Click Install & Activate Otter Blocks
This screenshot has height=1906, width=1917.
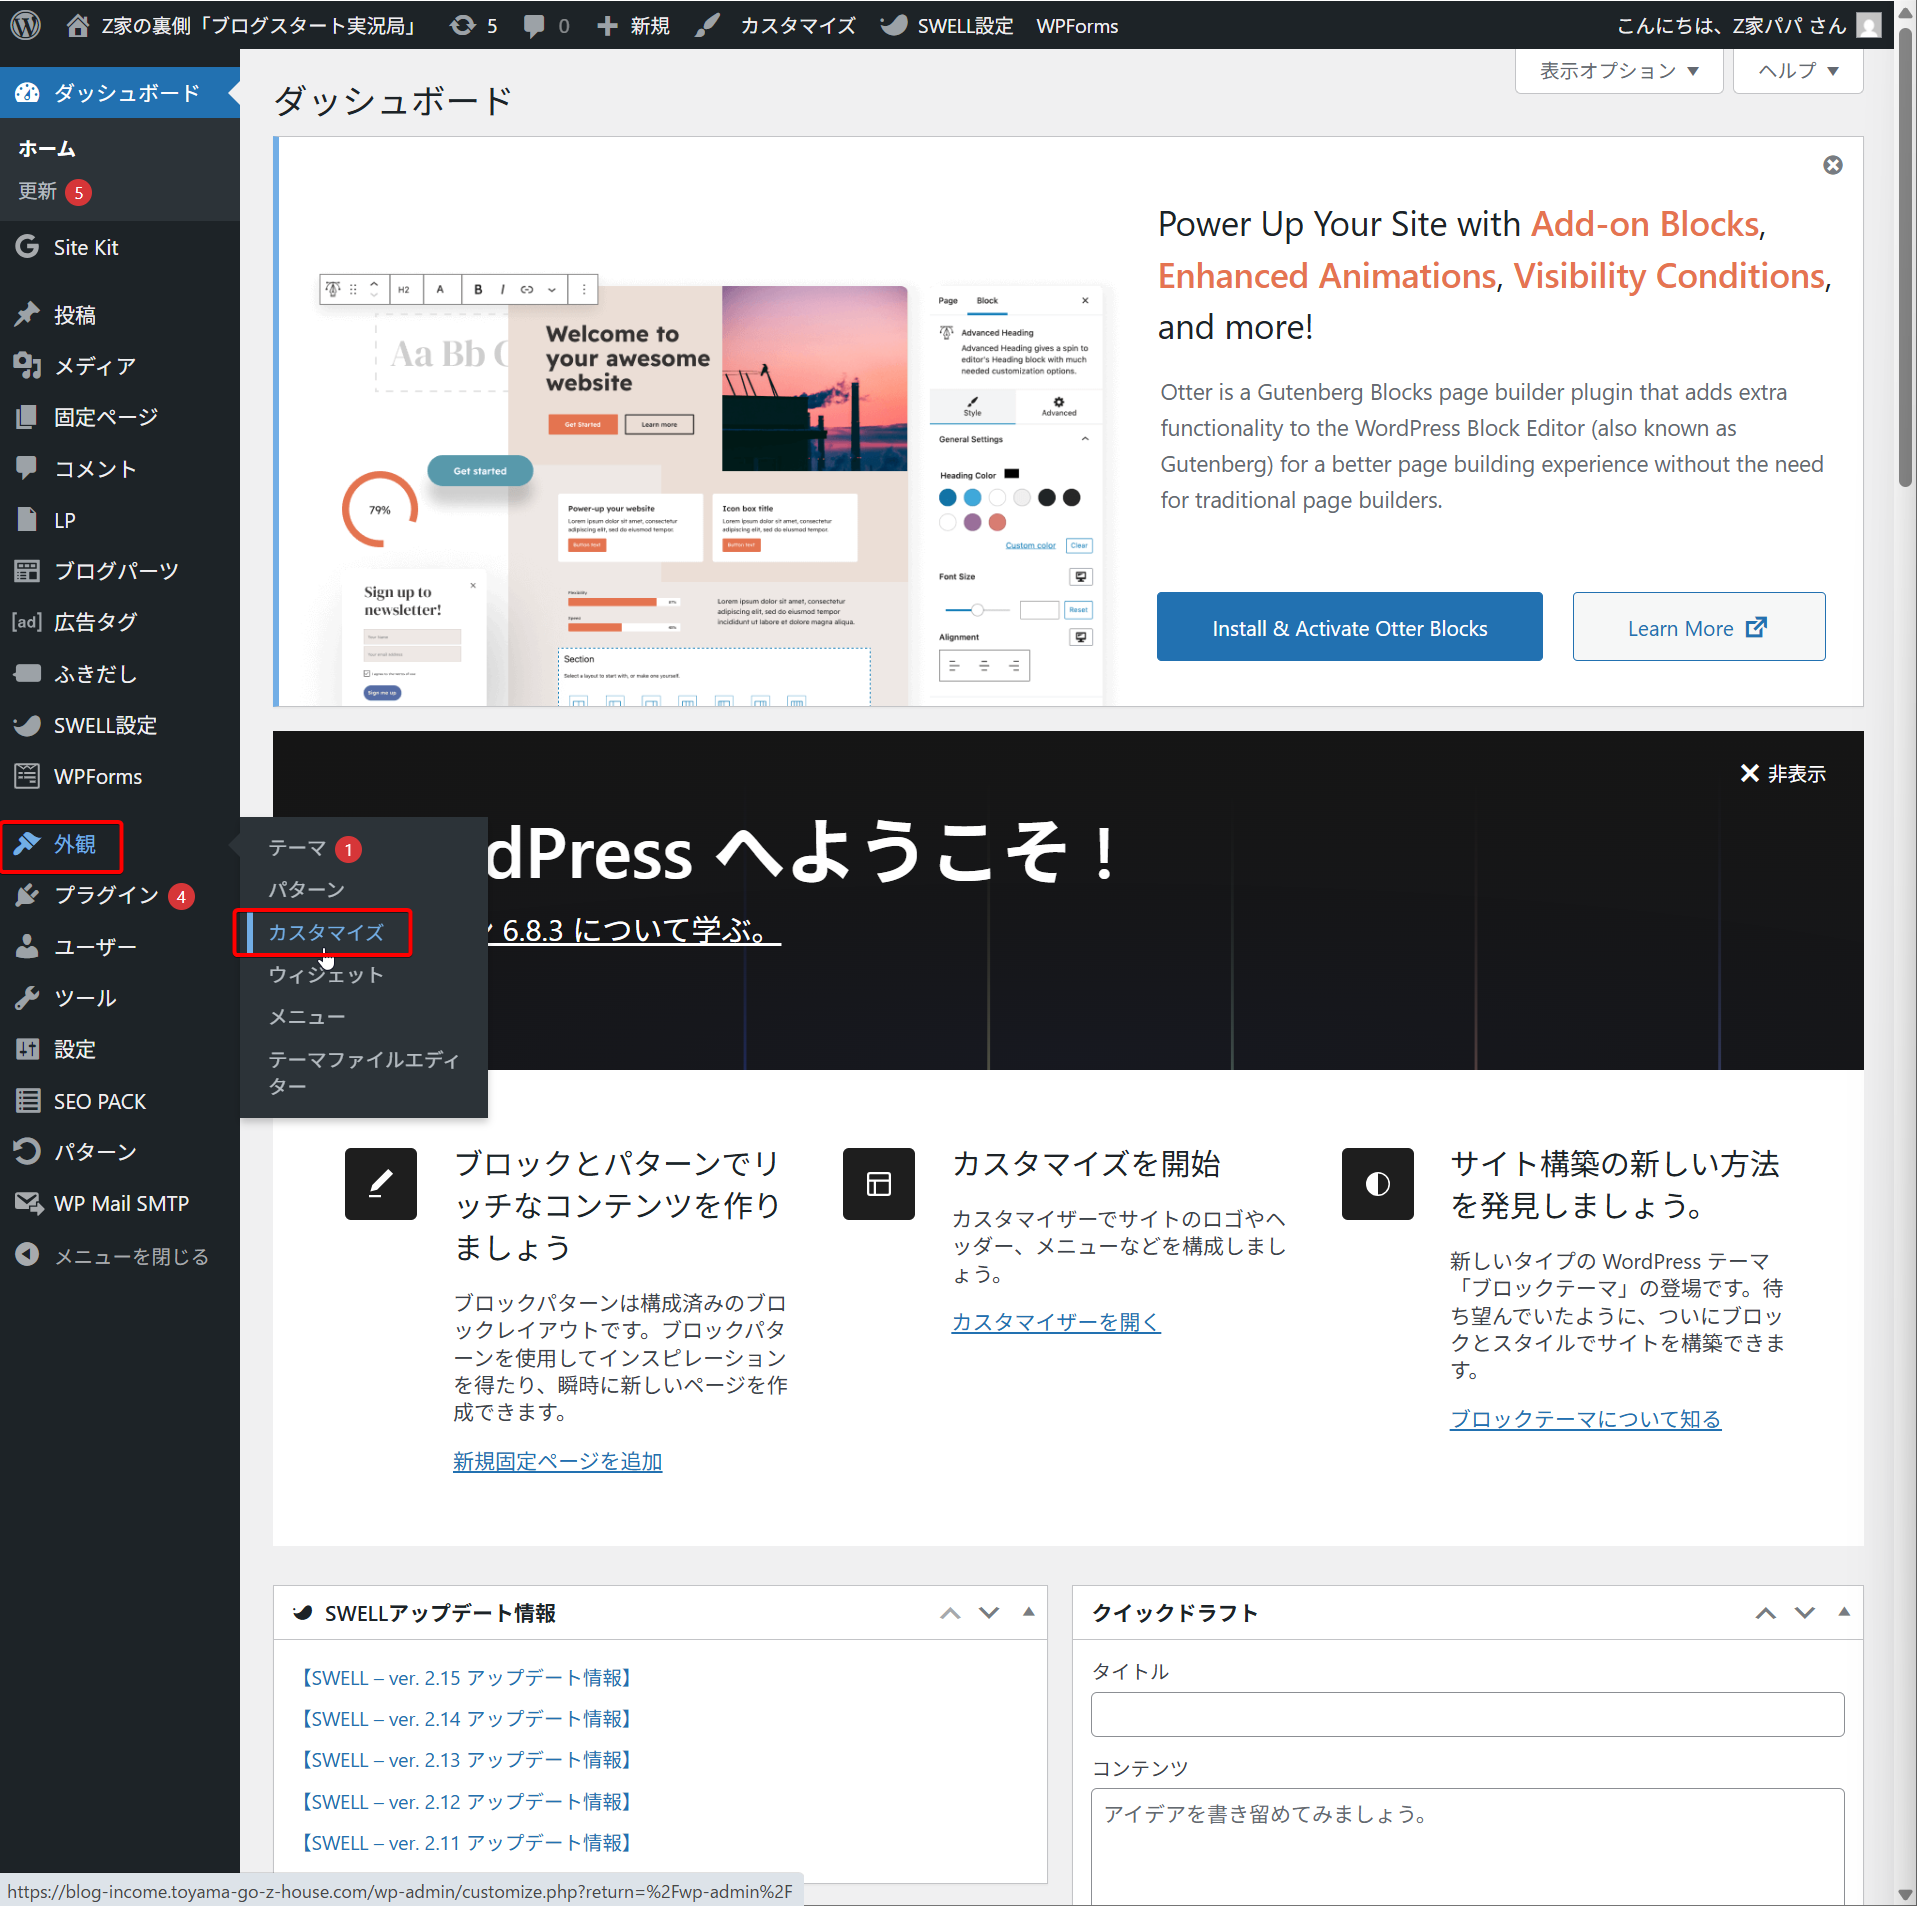point(1349,628)
